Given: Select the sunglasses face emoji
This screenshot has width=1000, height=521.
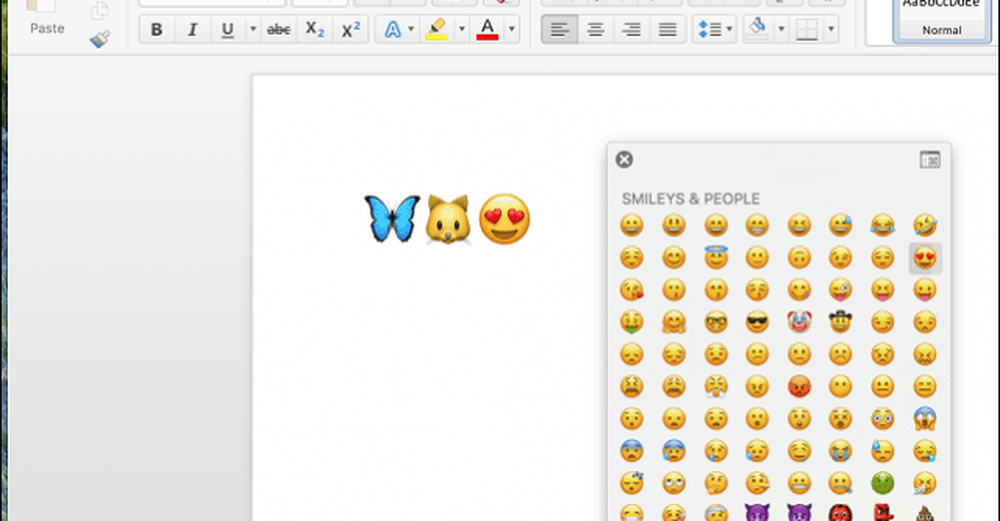Looking at the screenshot, I should [757, 322].
